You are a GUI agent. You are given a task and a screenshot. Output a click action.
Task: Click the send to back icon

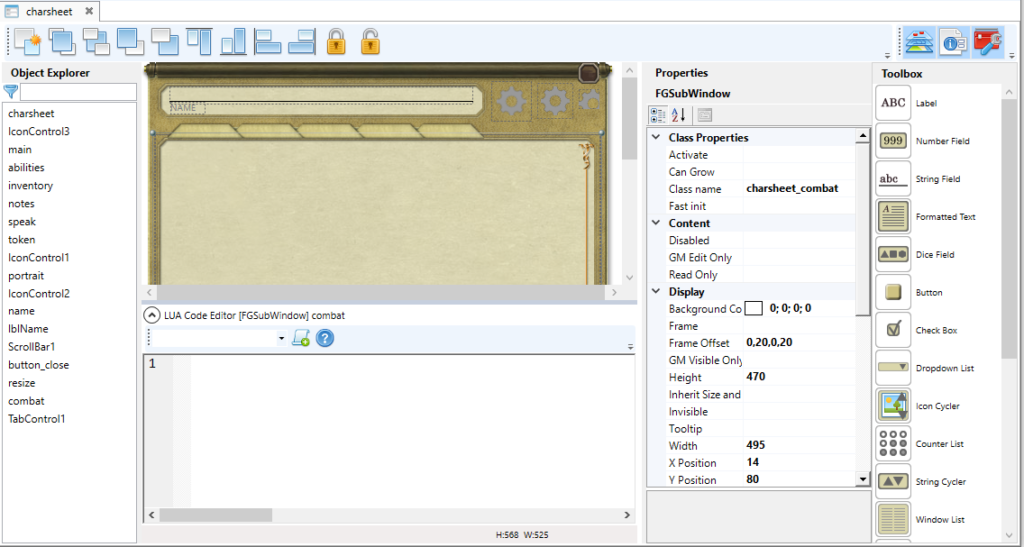[x=96, y=42]
